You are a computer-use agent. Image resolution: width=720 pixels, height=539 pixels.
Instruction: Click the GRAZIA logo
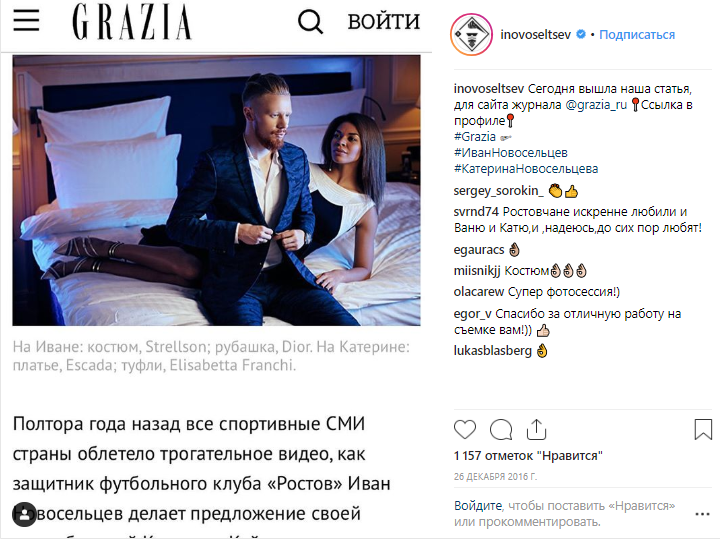click(x=132, y=22)
